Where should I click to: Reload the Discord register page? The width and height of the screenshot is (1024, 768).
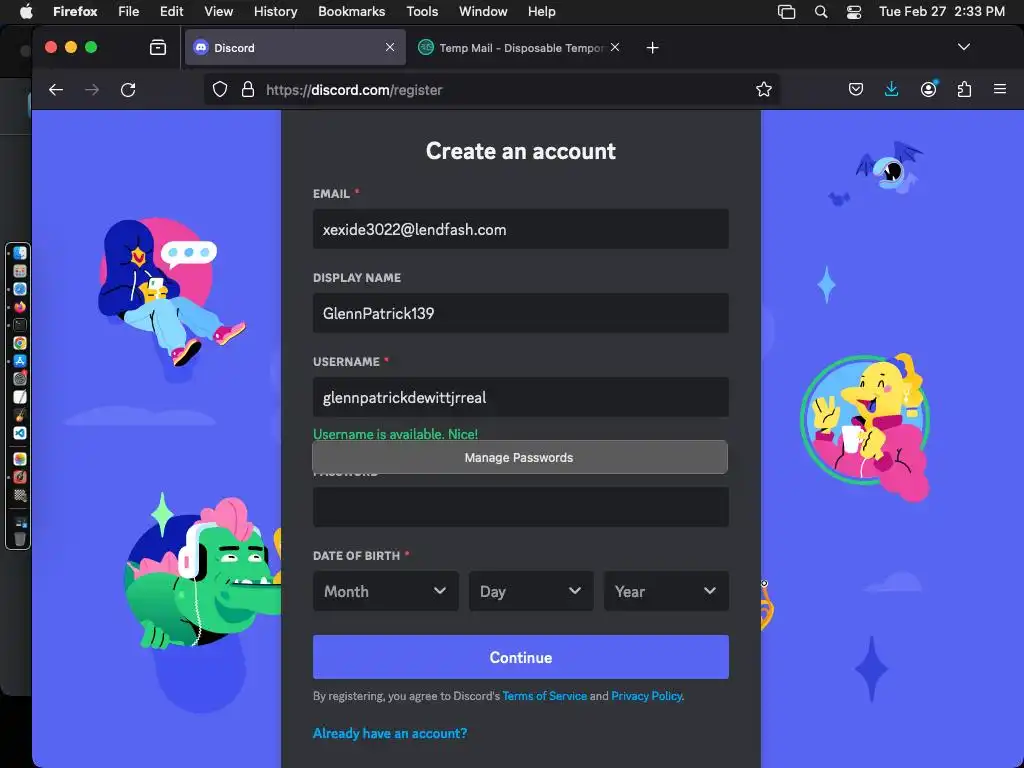[128, 90]
